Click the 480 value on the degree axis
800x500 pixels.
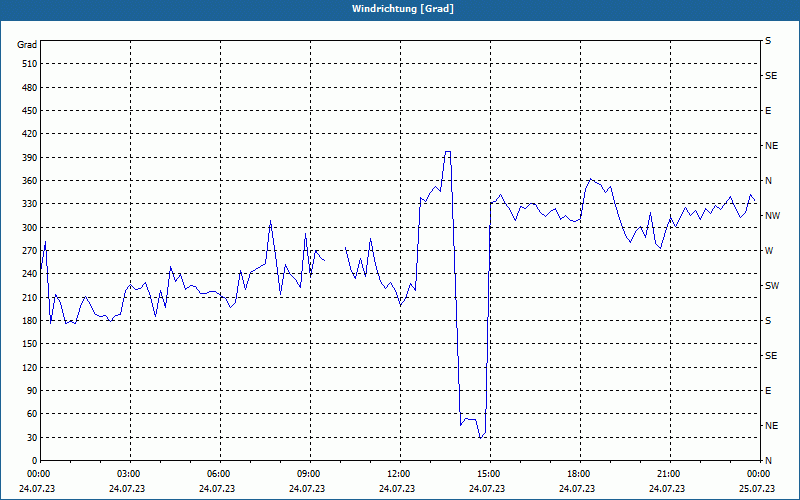point(29,88)
